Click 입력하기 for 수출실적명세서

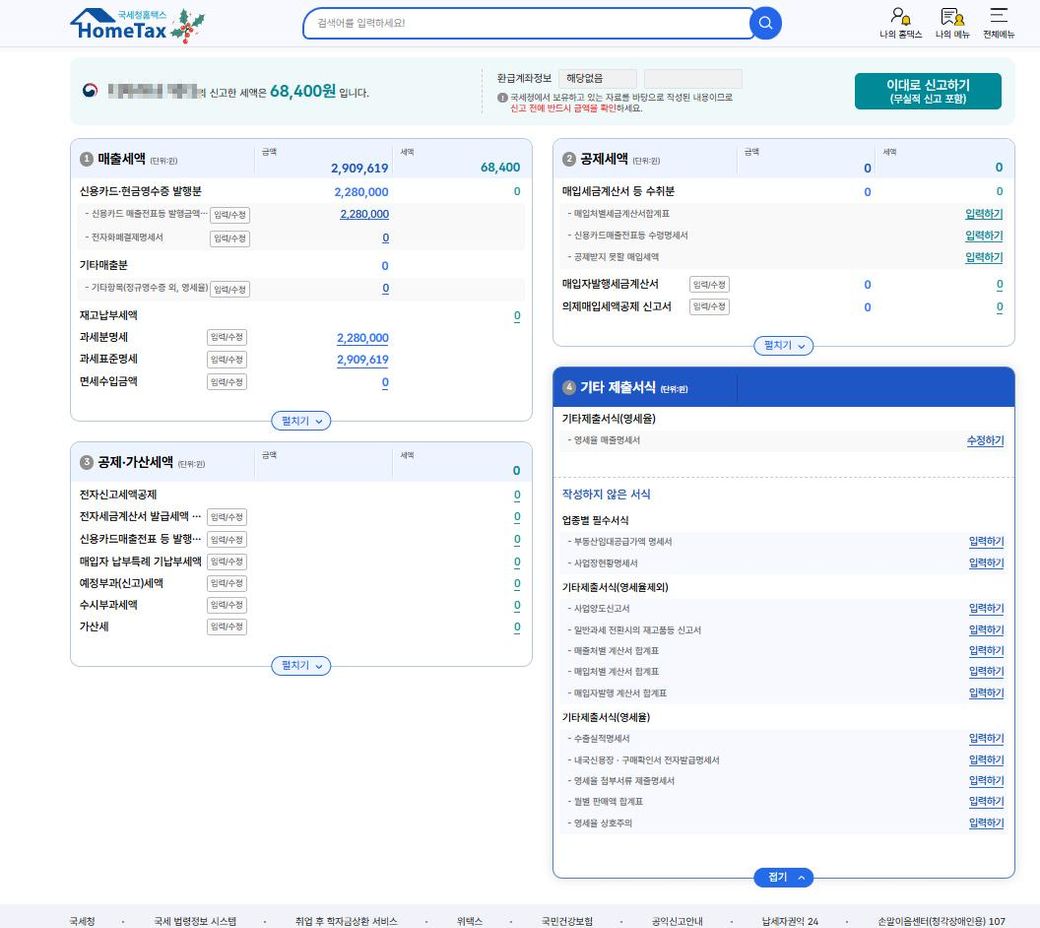coord(985,739)
